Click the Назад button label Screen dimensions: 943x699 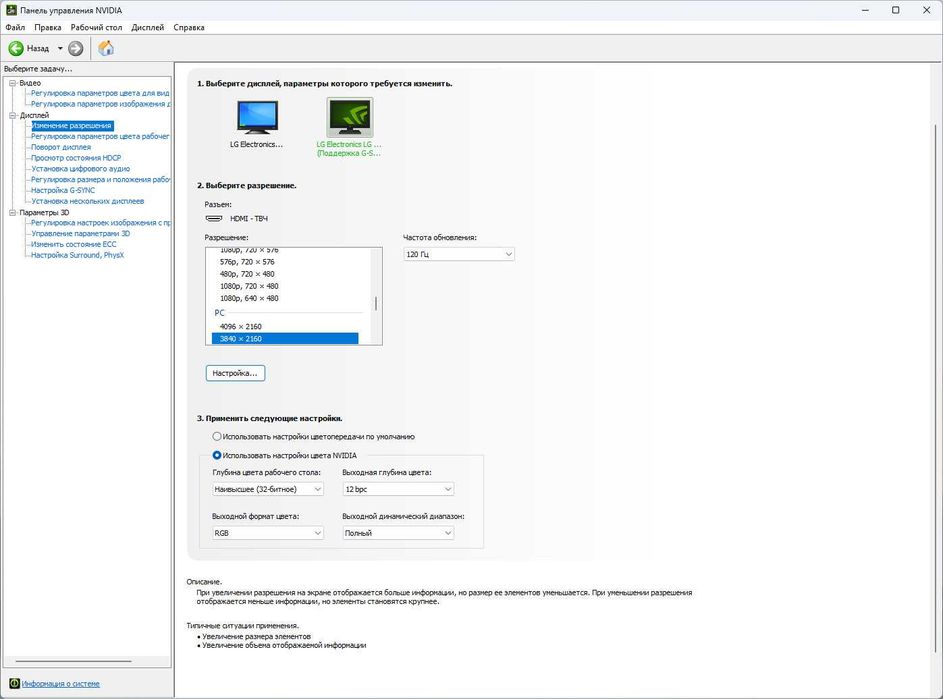pyautogui.click(x=38, y=49)
